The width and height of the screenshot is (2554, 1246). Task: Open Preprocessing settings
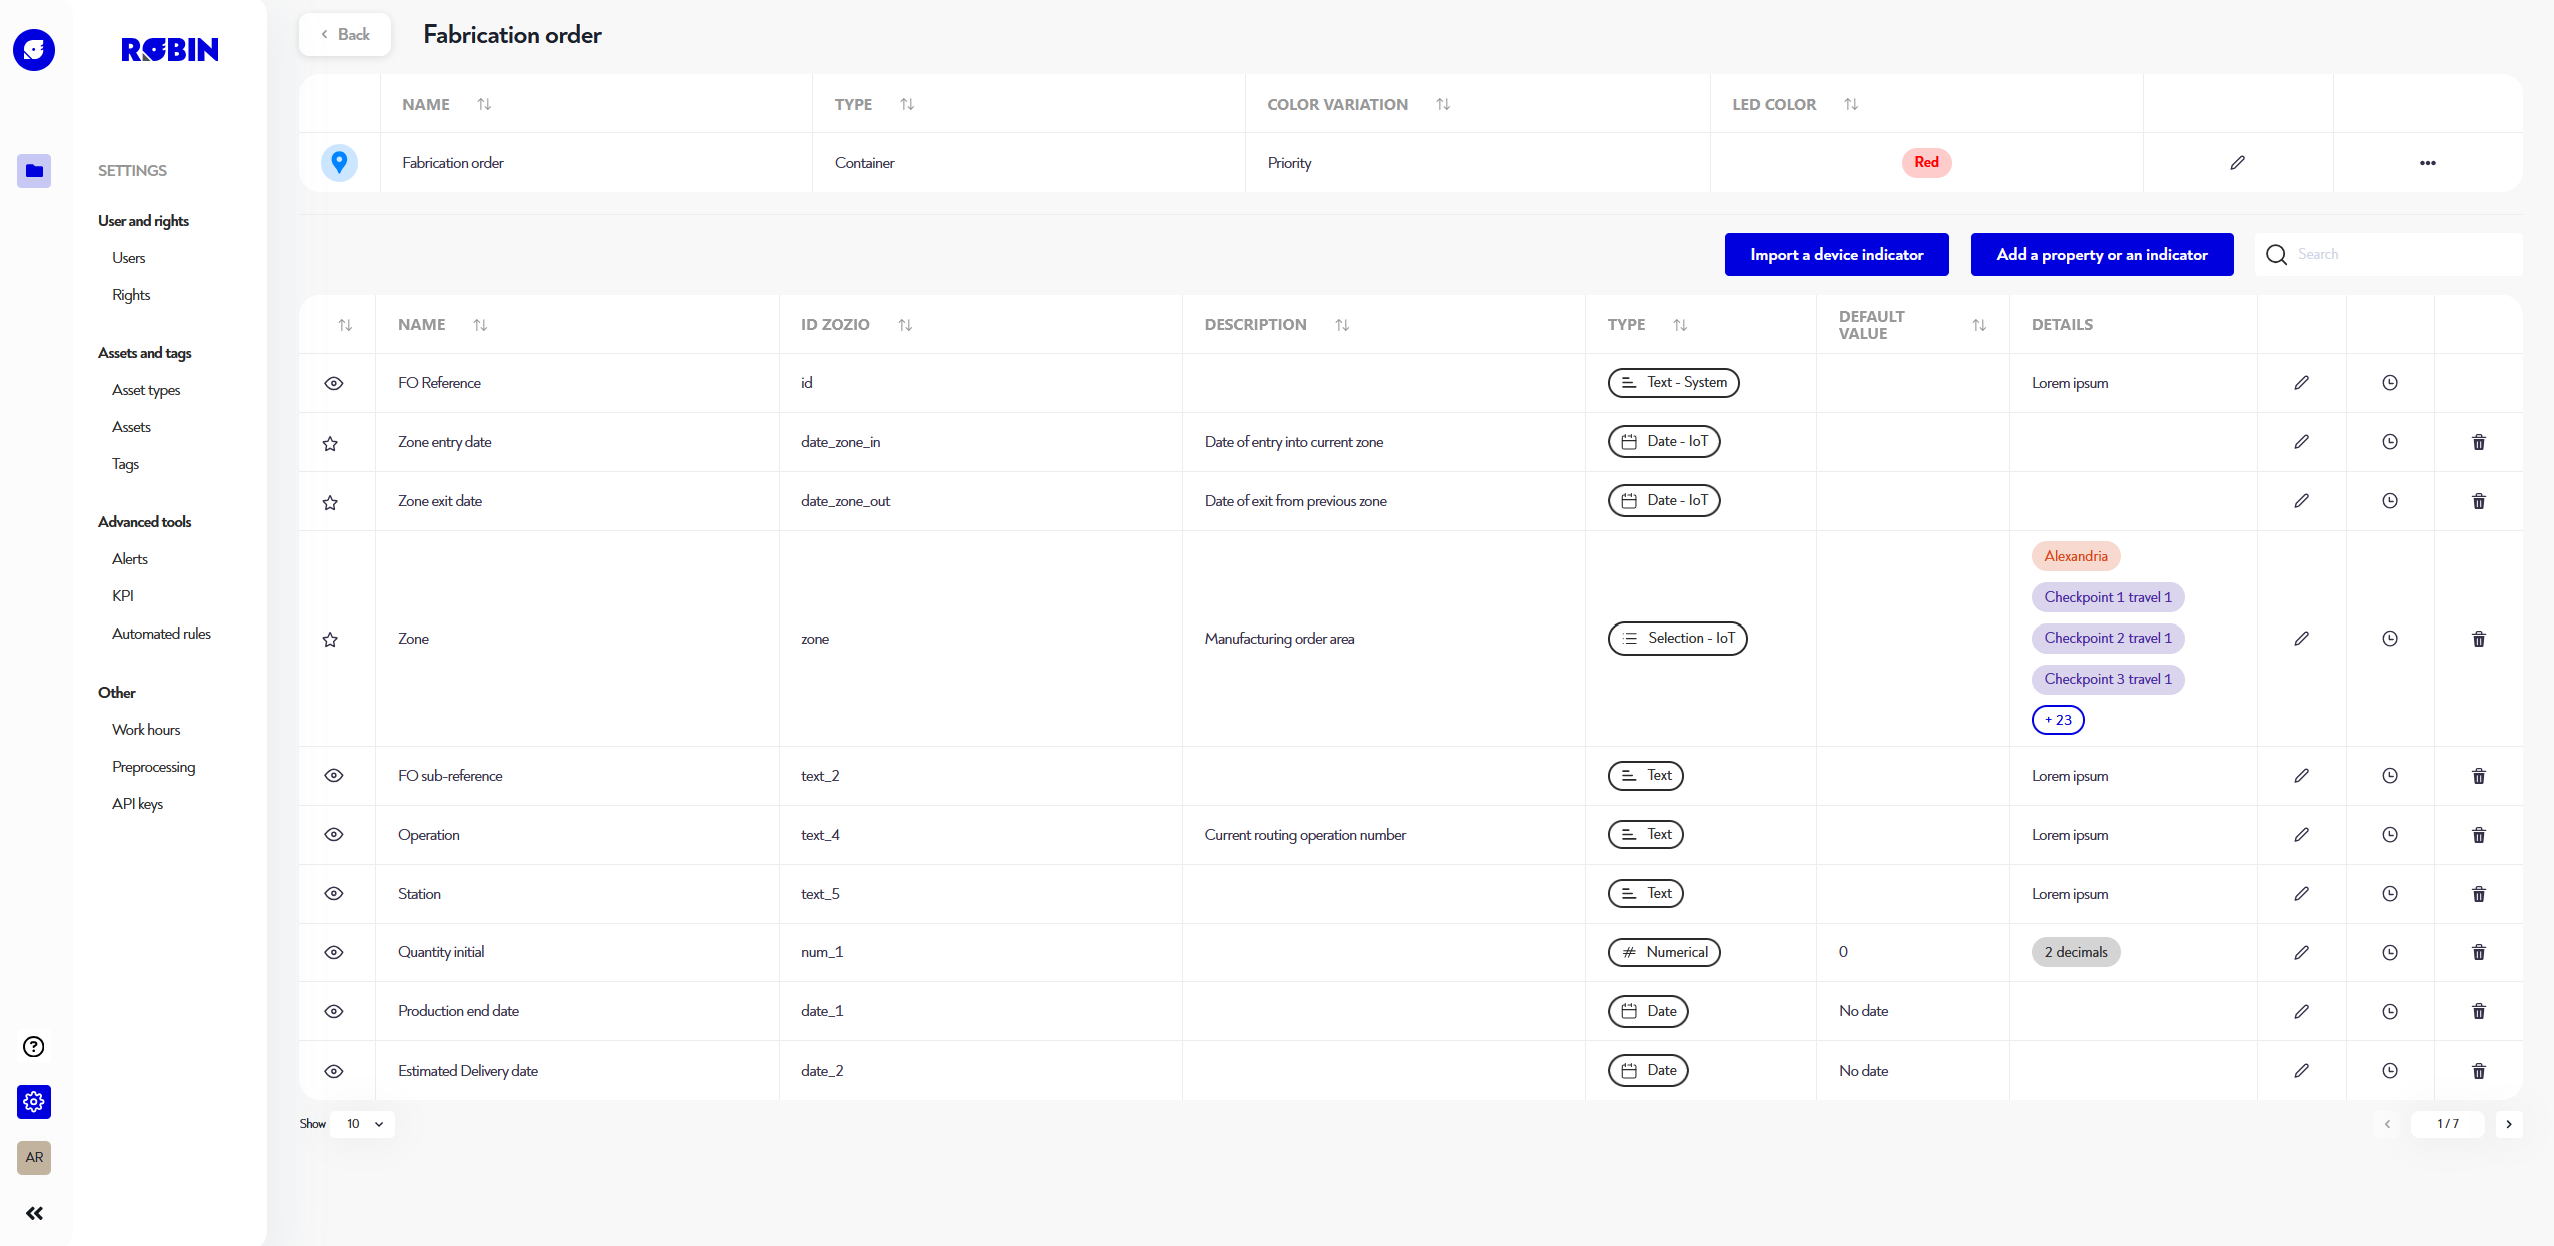(153, 767)
